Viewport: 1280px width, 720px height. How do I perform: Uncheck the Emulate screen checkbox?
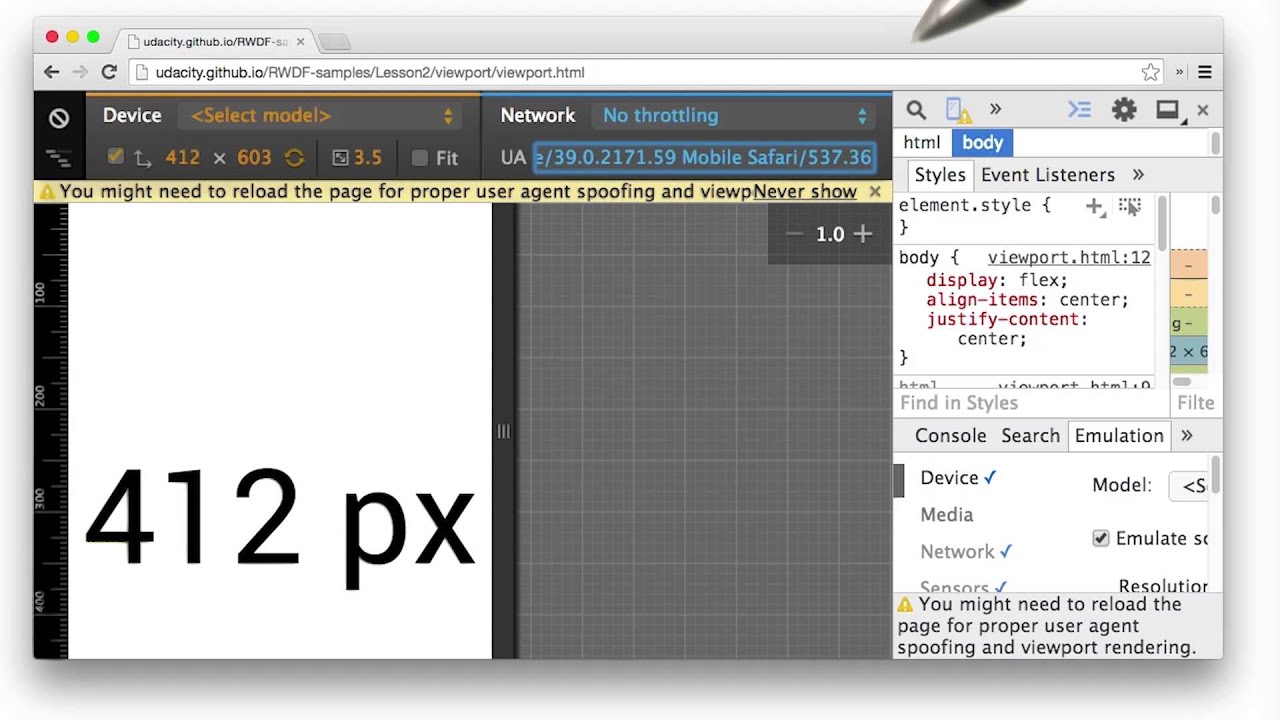click(1101, 538)
